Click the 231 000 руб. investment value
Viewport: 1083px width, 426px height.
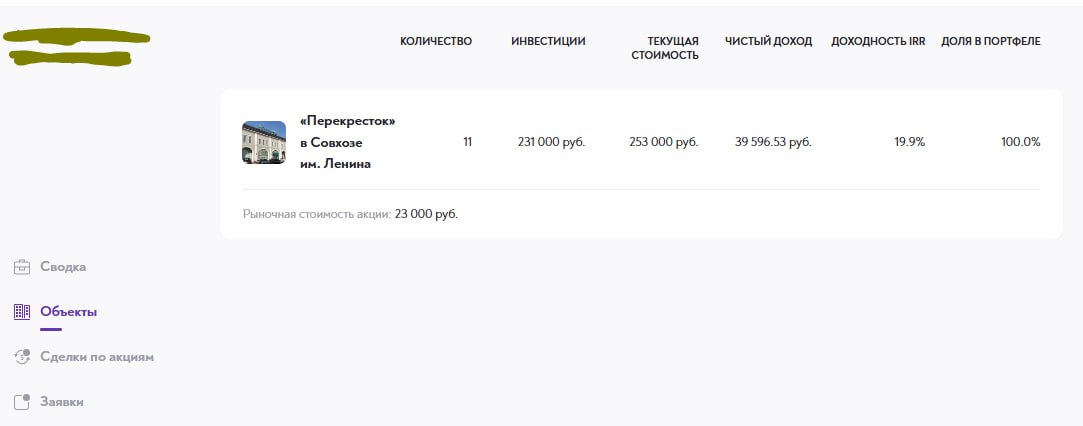click(551, 142)
